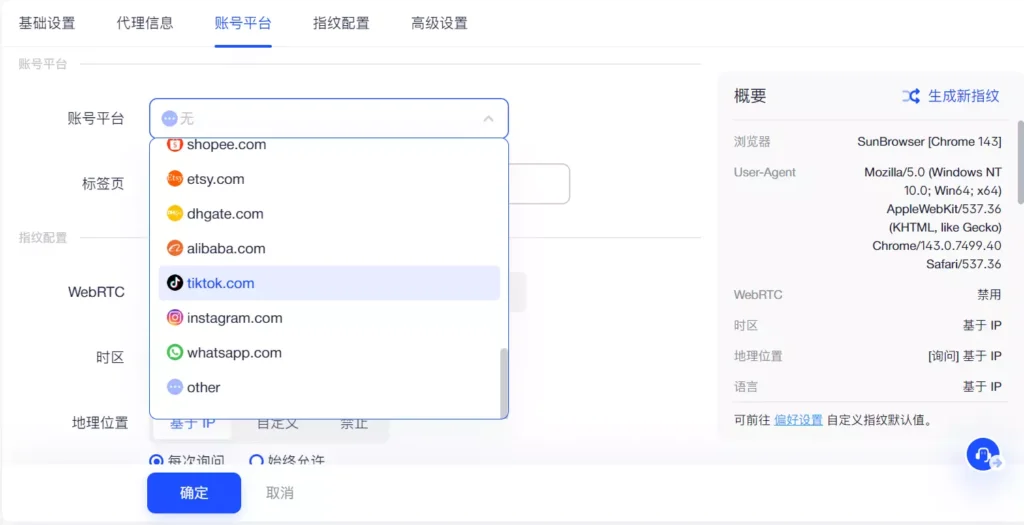Click the TikTok logo icon
1024x525 pixels.
coord(175,283)
